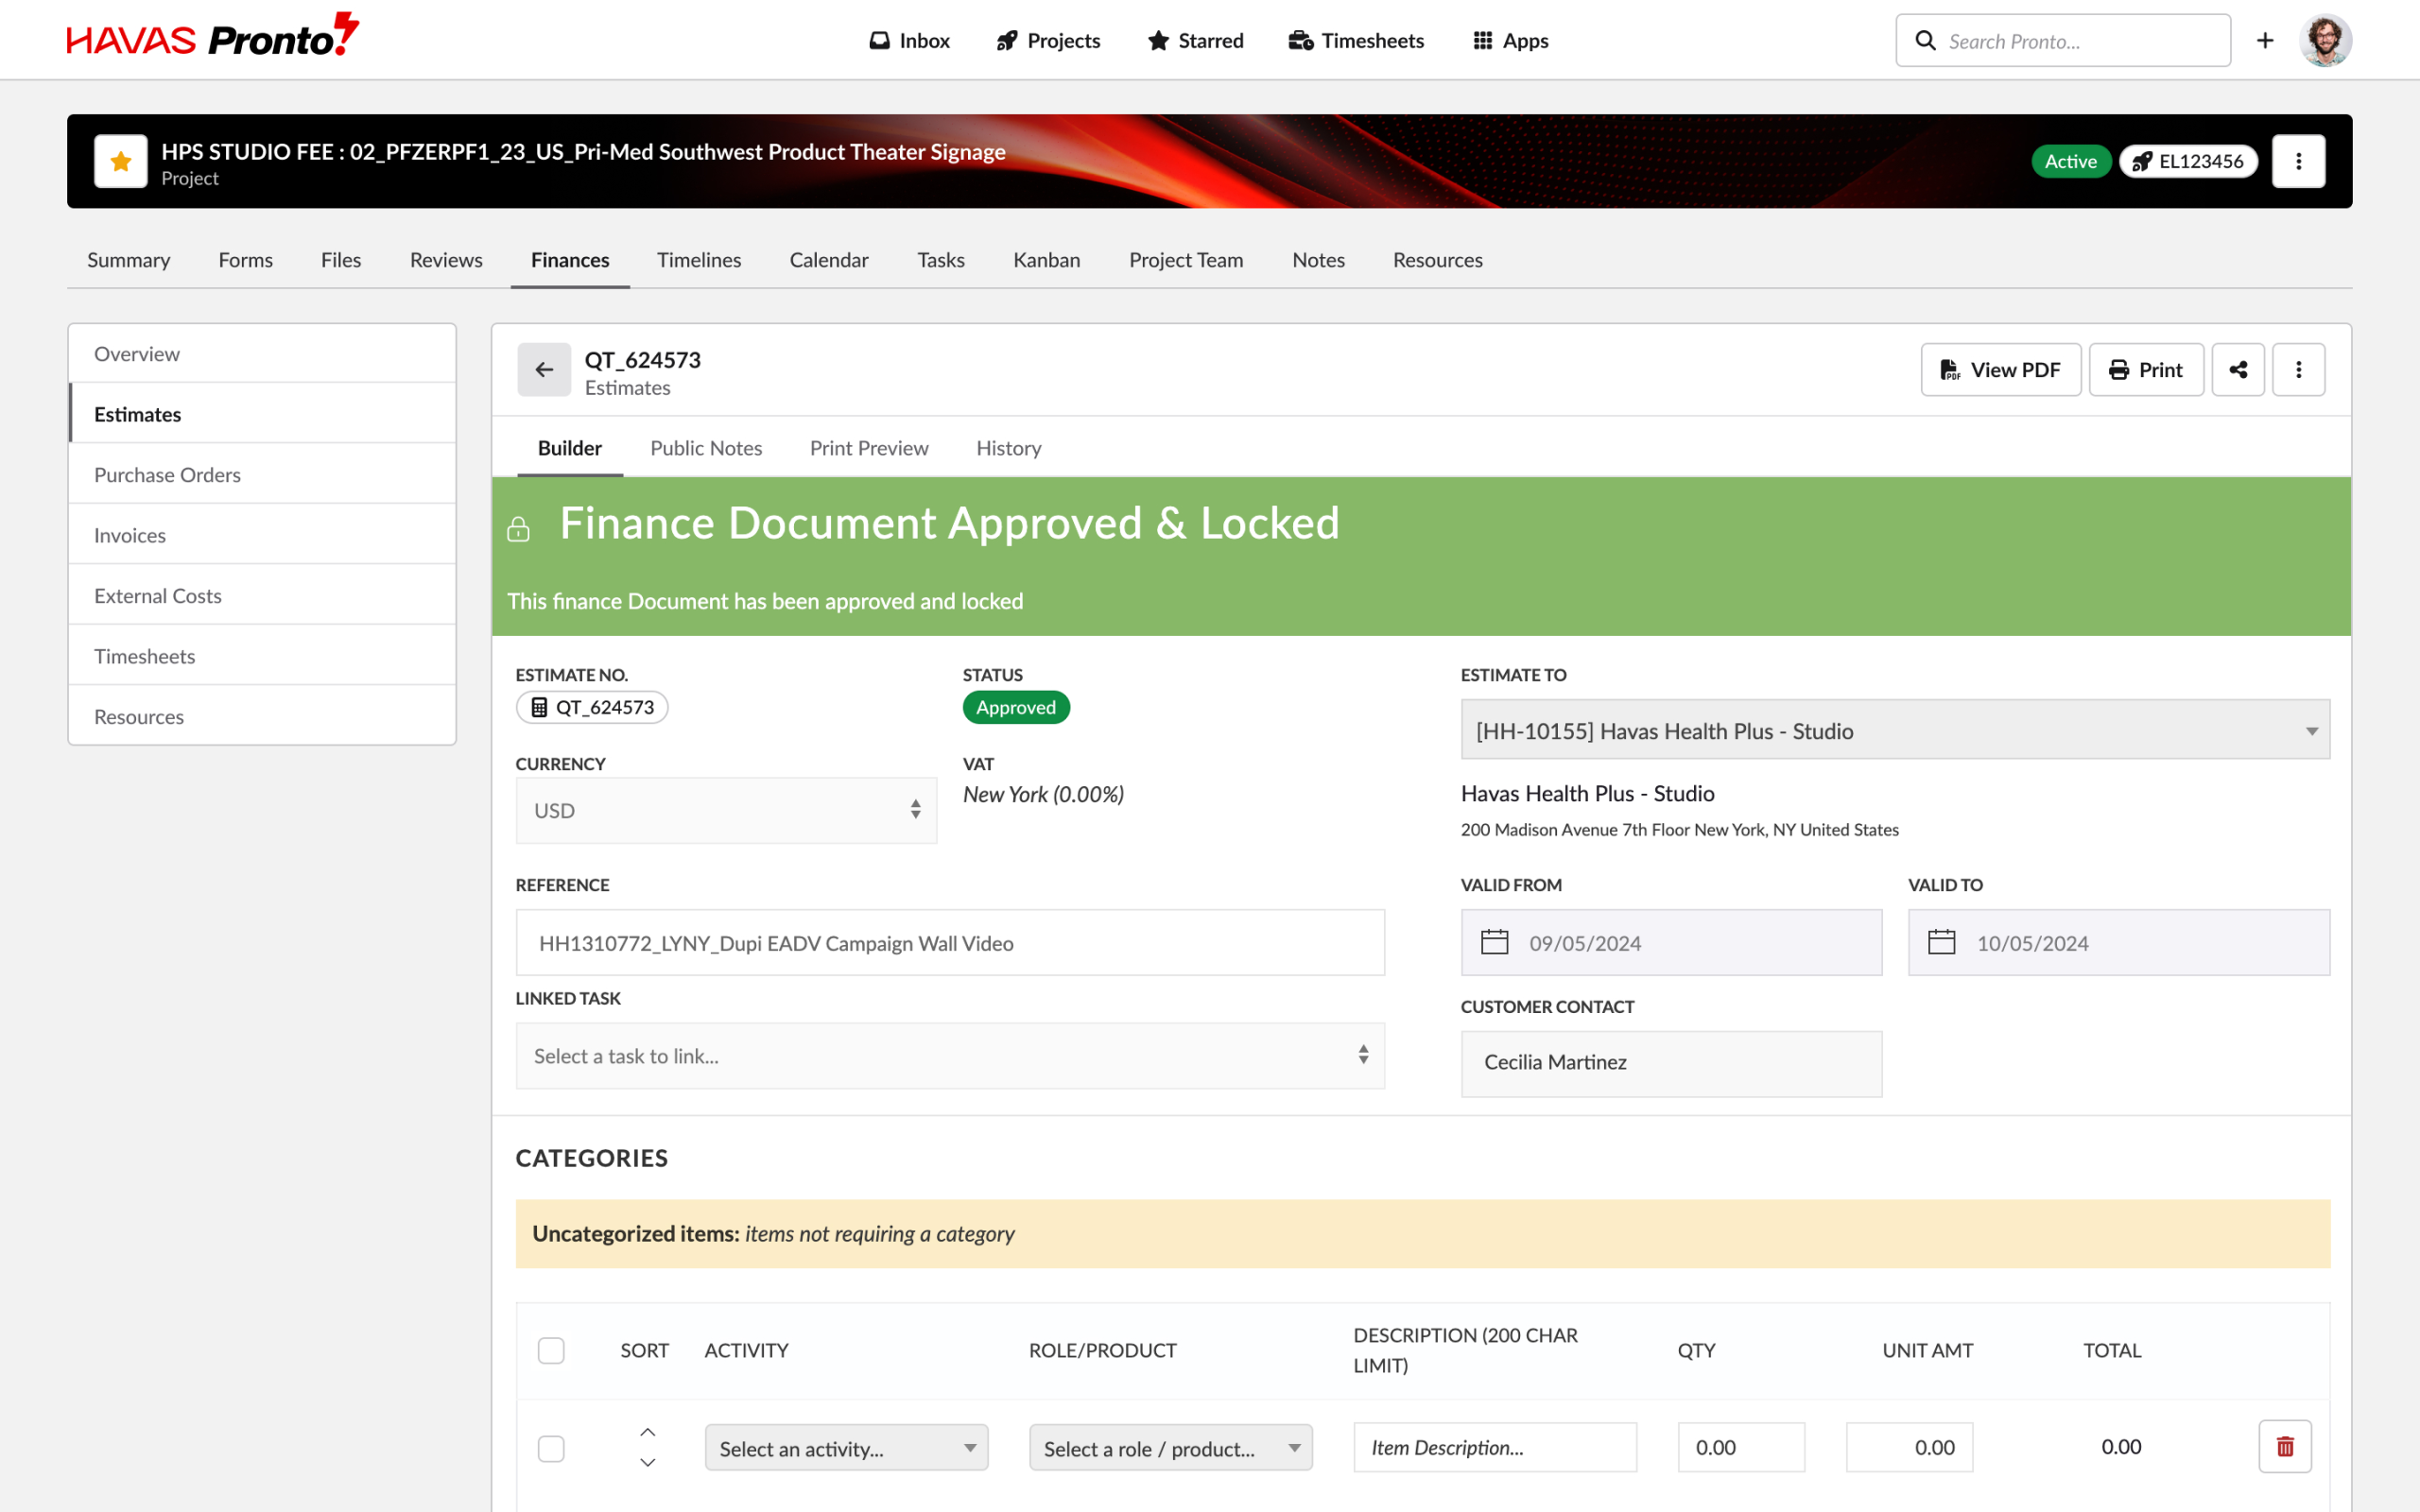Click the Item Description field
The width and height of the screenshot is (2420, 1512).
coord(1495,1448)
